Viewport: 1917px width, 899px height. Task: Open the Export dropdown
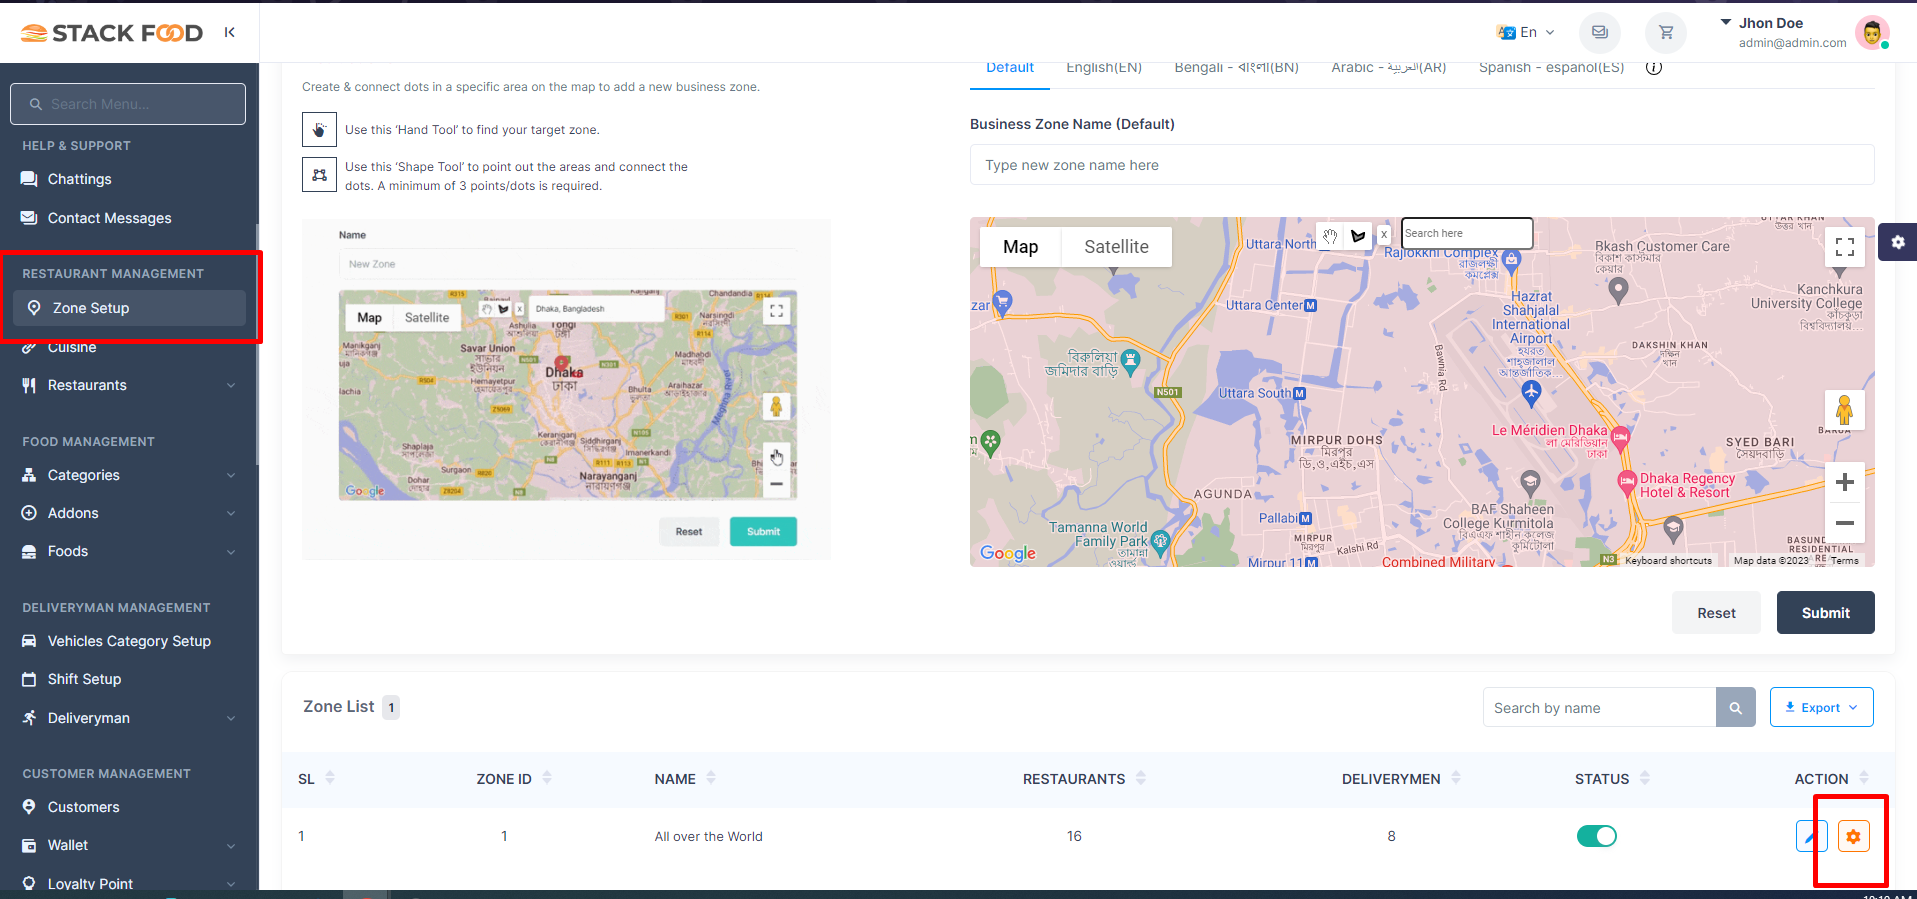1821,707
